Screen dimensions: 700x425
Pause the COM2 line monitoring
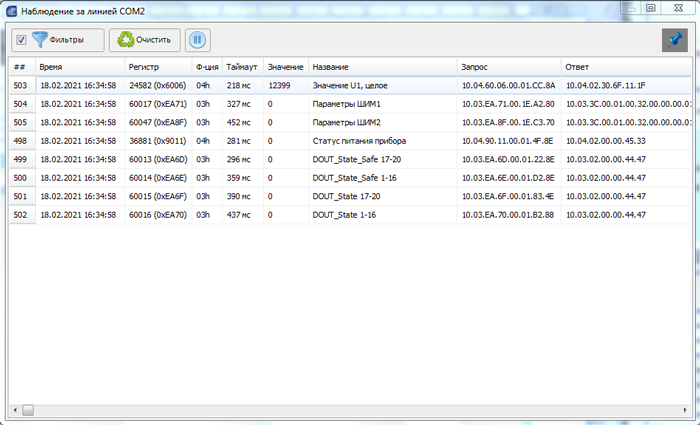(x=198, y=41)
